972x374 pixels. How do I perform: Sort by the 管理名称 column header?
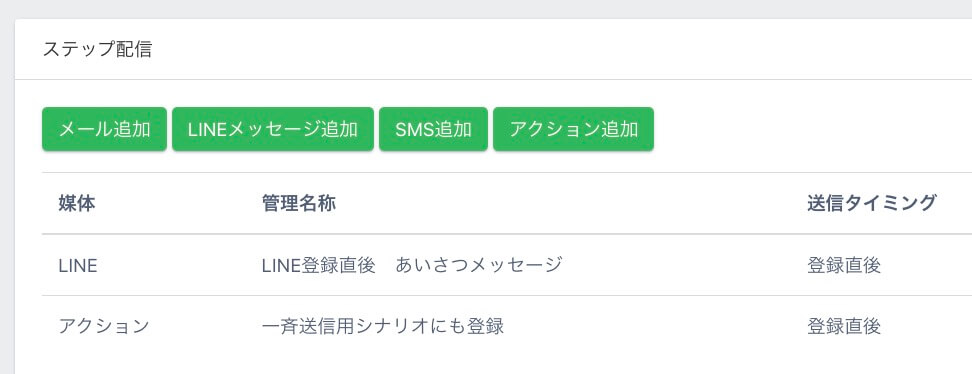(x=299, y=203)
